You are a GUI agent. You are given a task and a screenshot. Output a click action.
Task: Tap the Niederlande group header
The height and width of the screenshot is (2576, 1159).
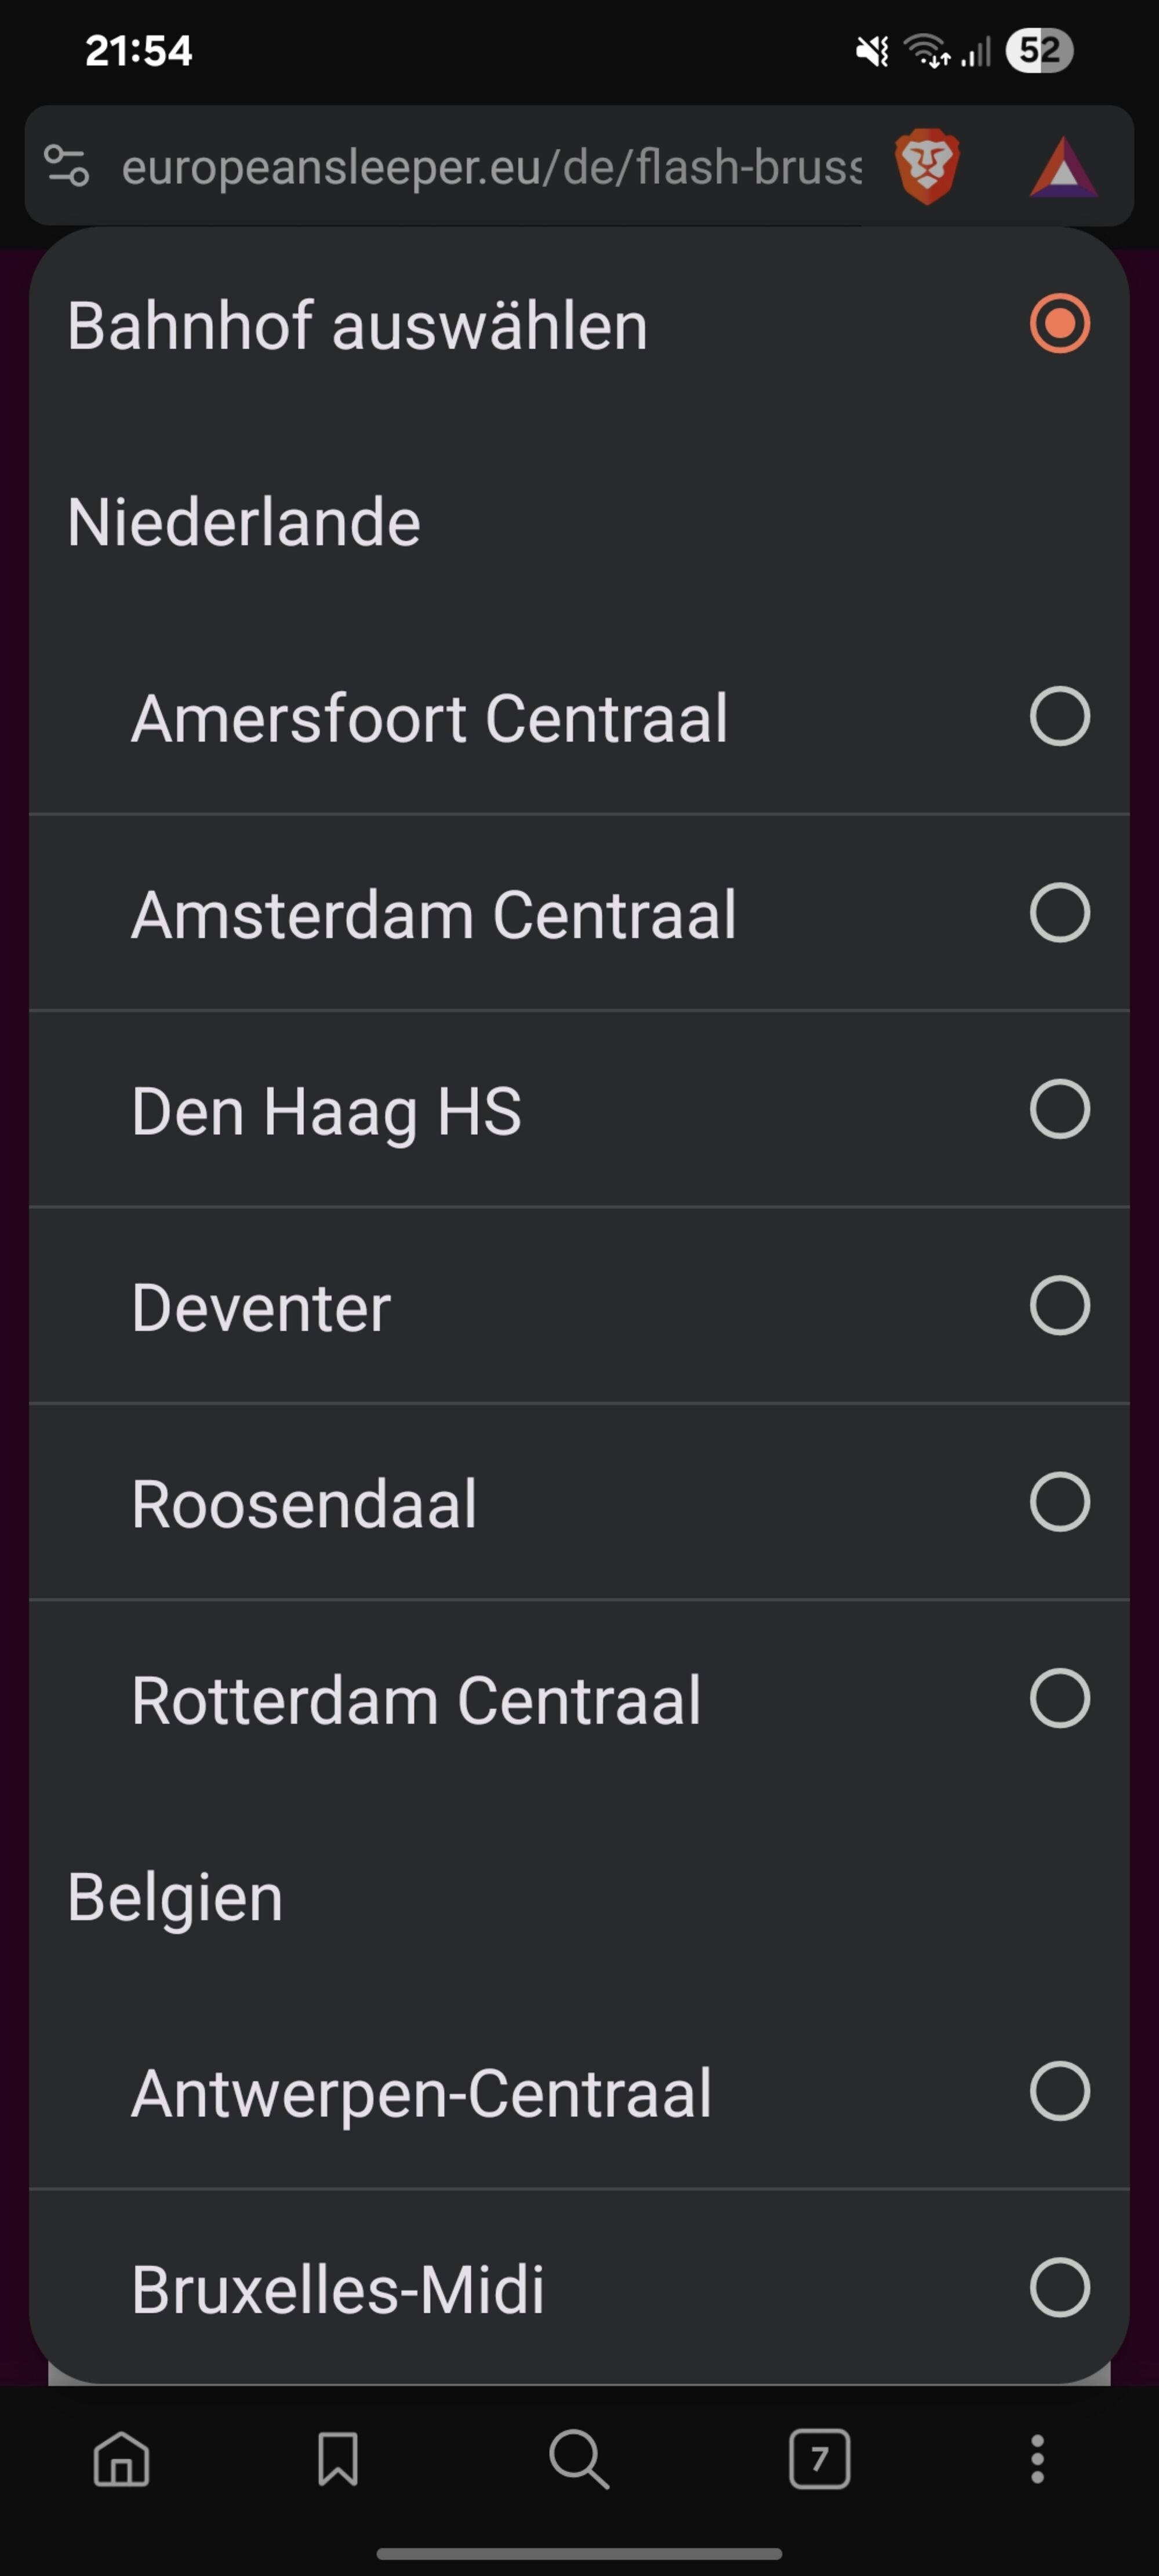coord(244,522)
